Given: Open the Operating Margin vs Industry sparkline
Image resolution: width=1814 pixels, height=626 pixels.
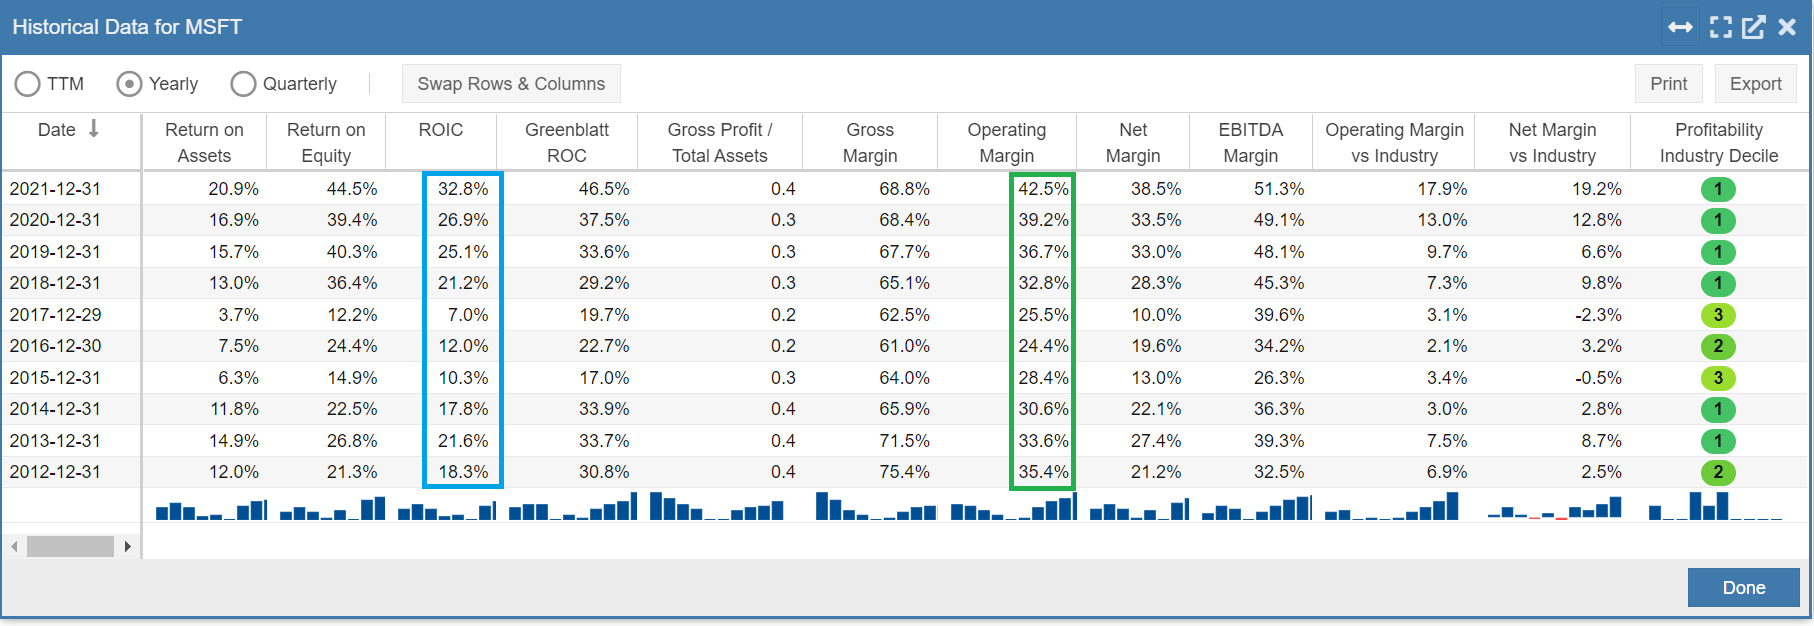Looking at the screenshot, I should pos(1391,506).
